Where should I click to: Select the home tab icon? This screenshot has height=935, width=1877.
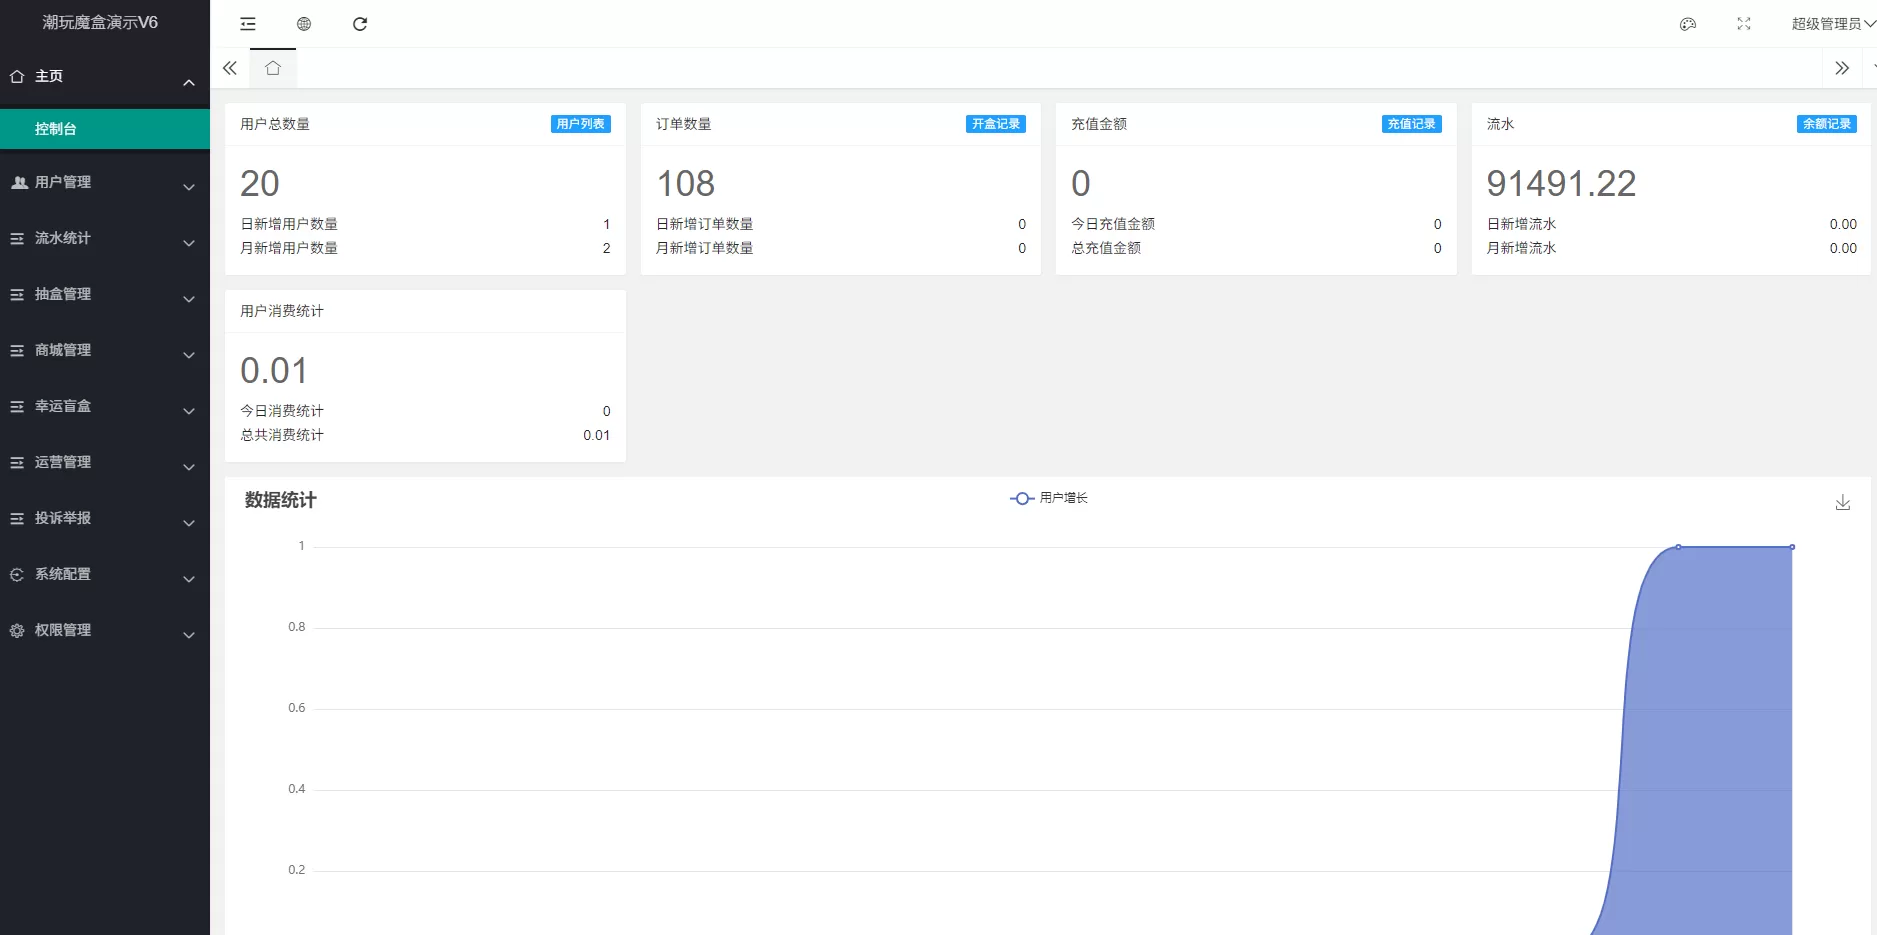click(273, 68)
